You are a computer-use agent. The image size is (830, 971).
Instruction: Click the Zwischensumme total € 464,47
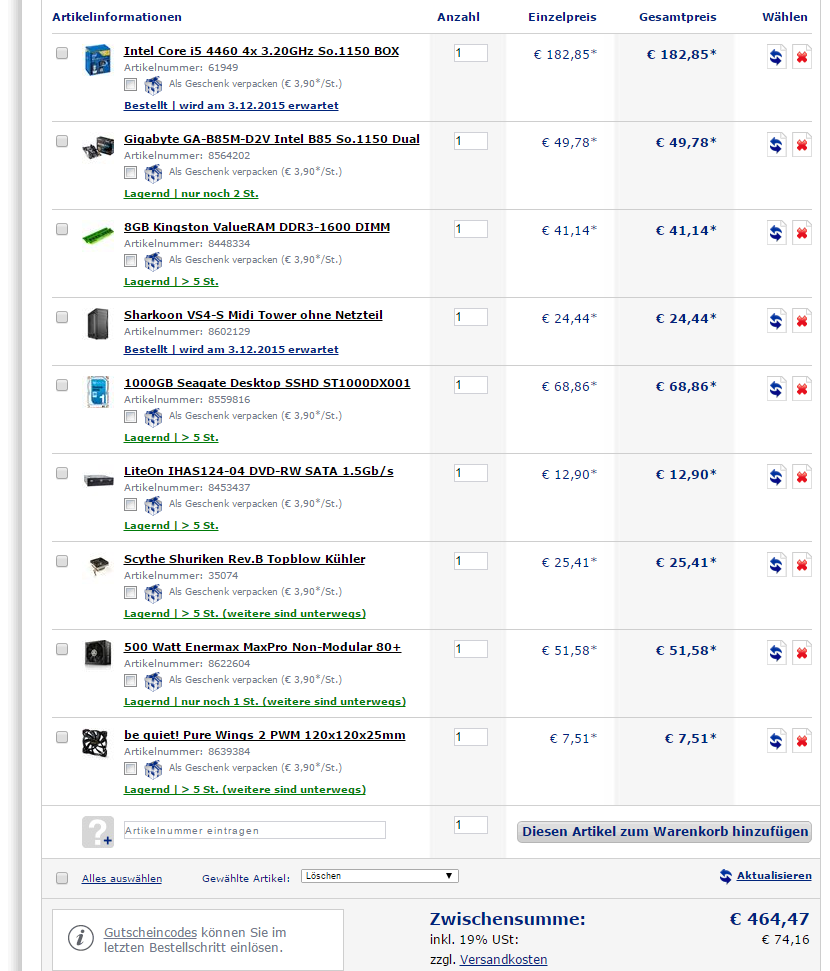click(x=769, y=919)
